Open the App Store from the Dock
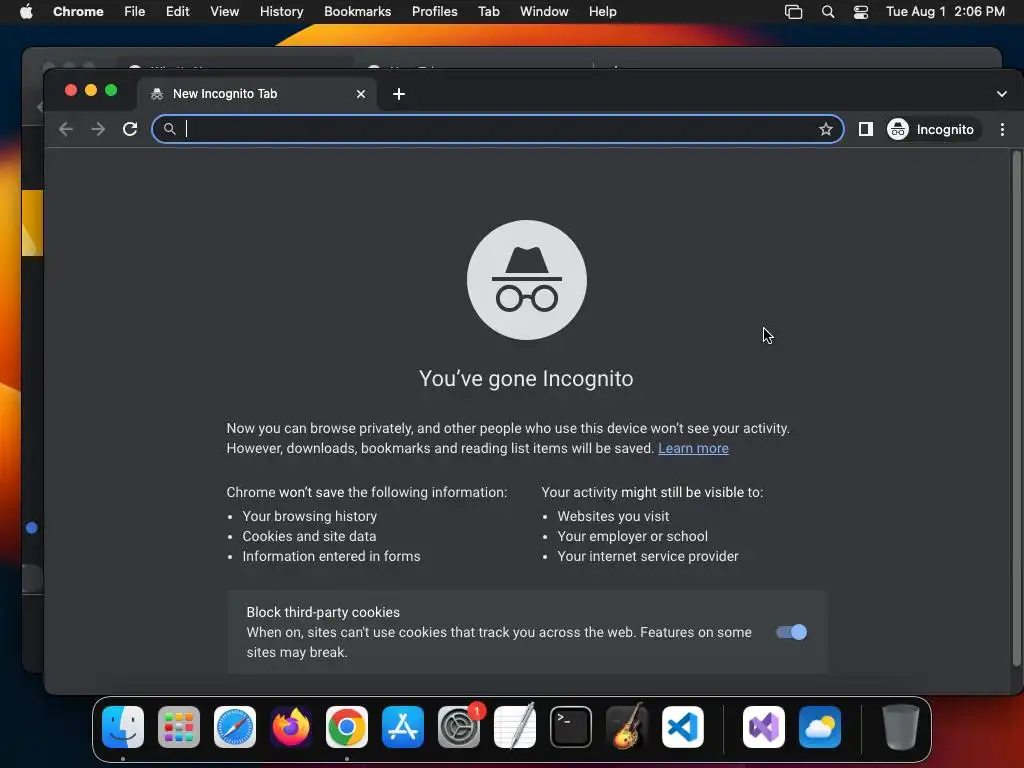Image resolution: width=1024 pixels, height=768 pixels. [x=403, y=727]
